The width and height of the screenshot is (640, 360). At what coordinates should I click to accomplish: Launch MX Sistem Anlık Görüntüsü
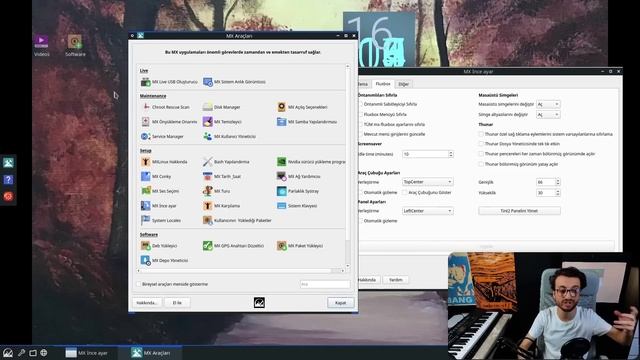[234, 82]
